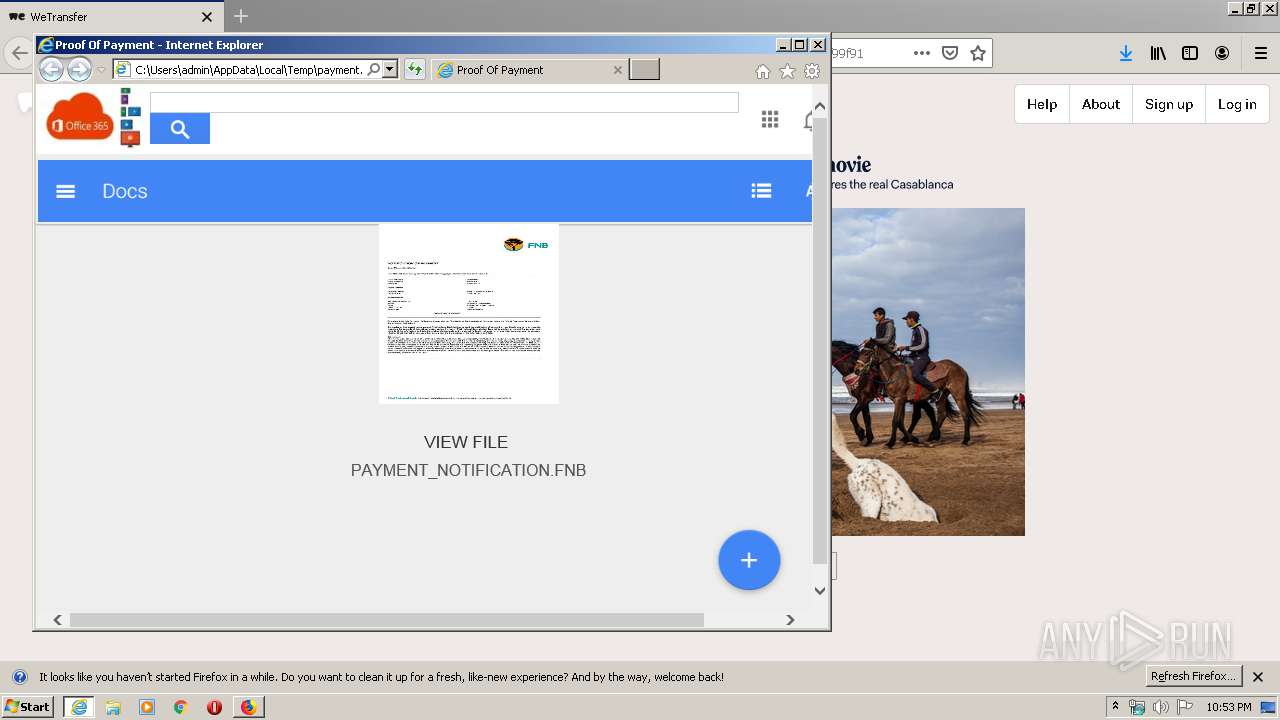This screenshot has width=1280, height=720.
Task: Open the apps grid icon
Action: tap(770, 120)
